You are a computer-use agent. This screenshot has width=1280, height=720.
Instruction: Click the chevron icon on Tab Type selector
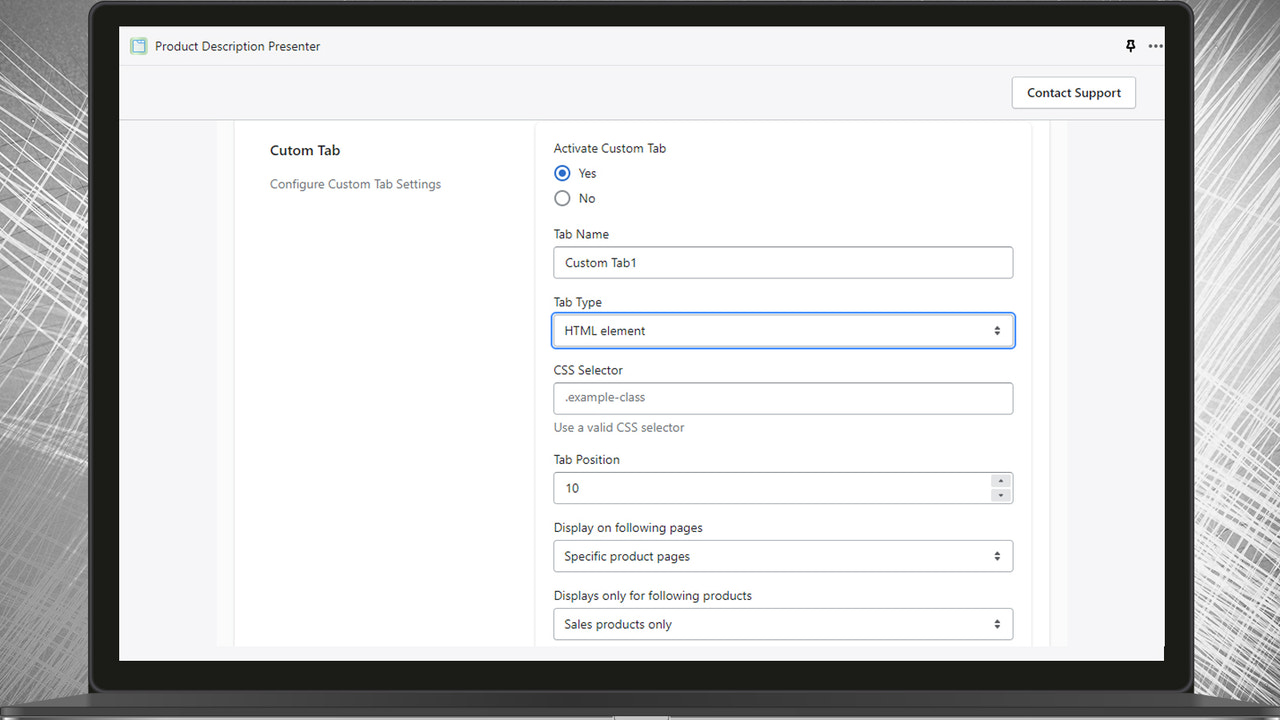997,330
